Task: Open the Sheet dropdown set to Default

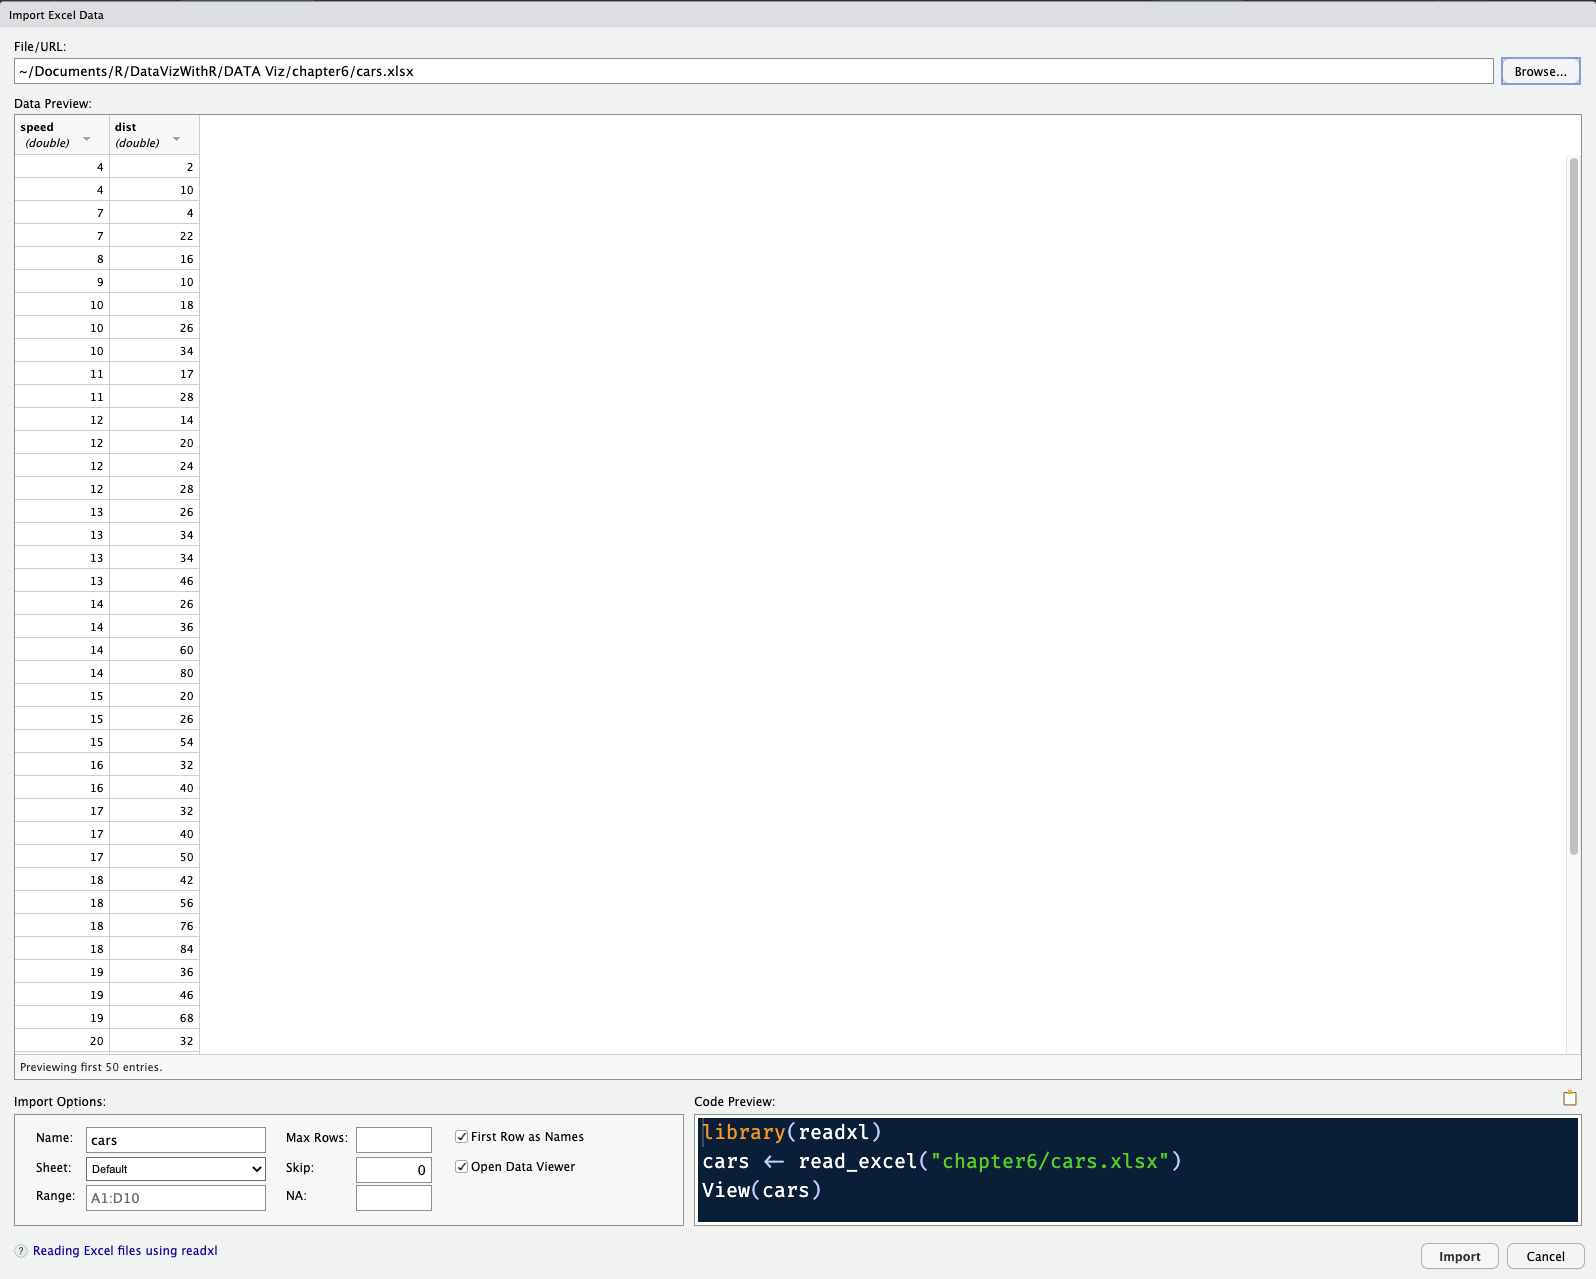Action: tap(176, 1169)
